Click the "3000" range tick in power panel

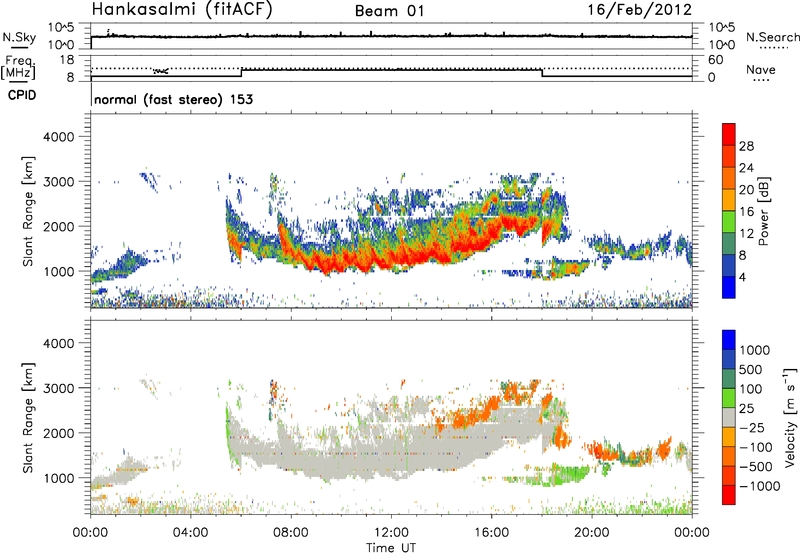pos(58,182)
